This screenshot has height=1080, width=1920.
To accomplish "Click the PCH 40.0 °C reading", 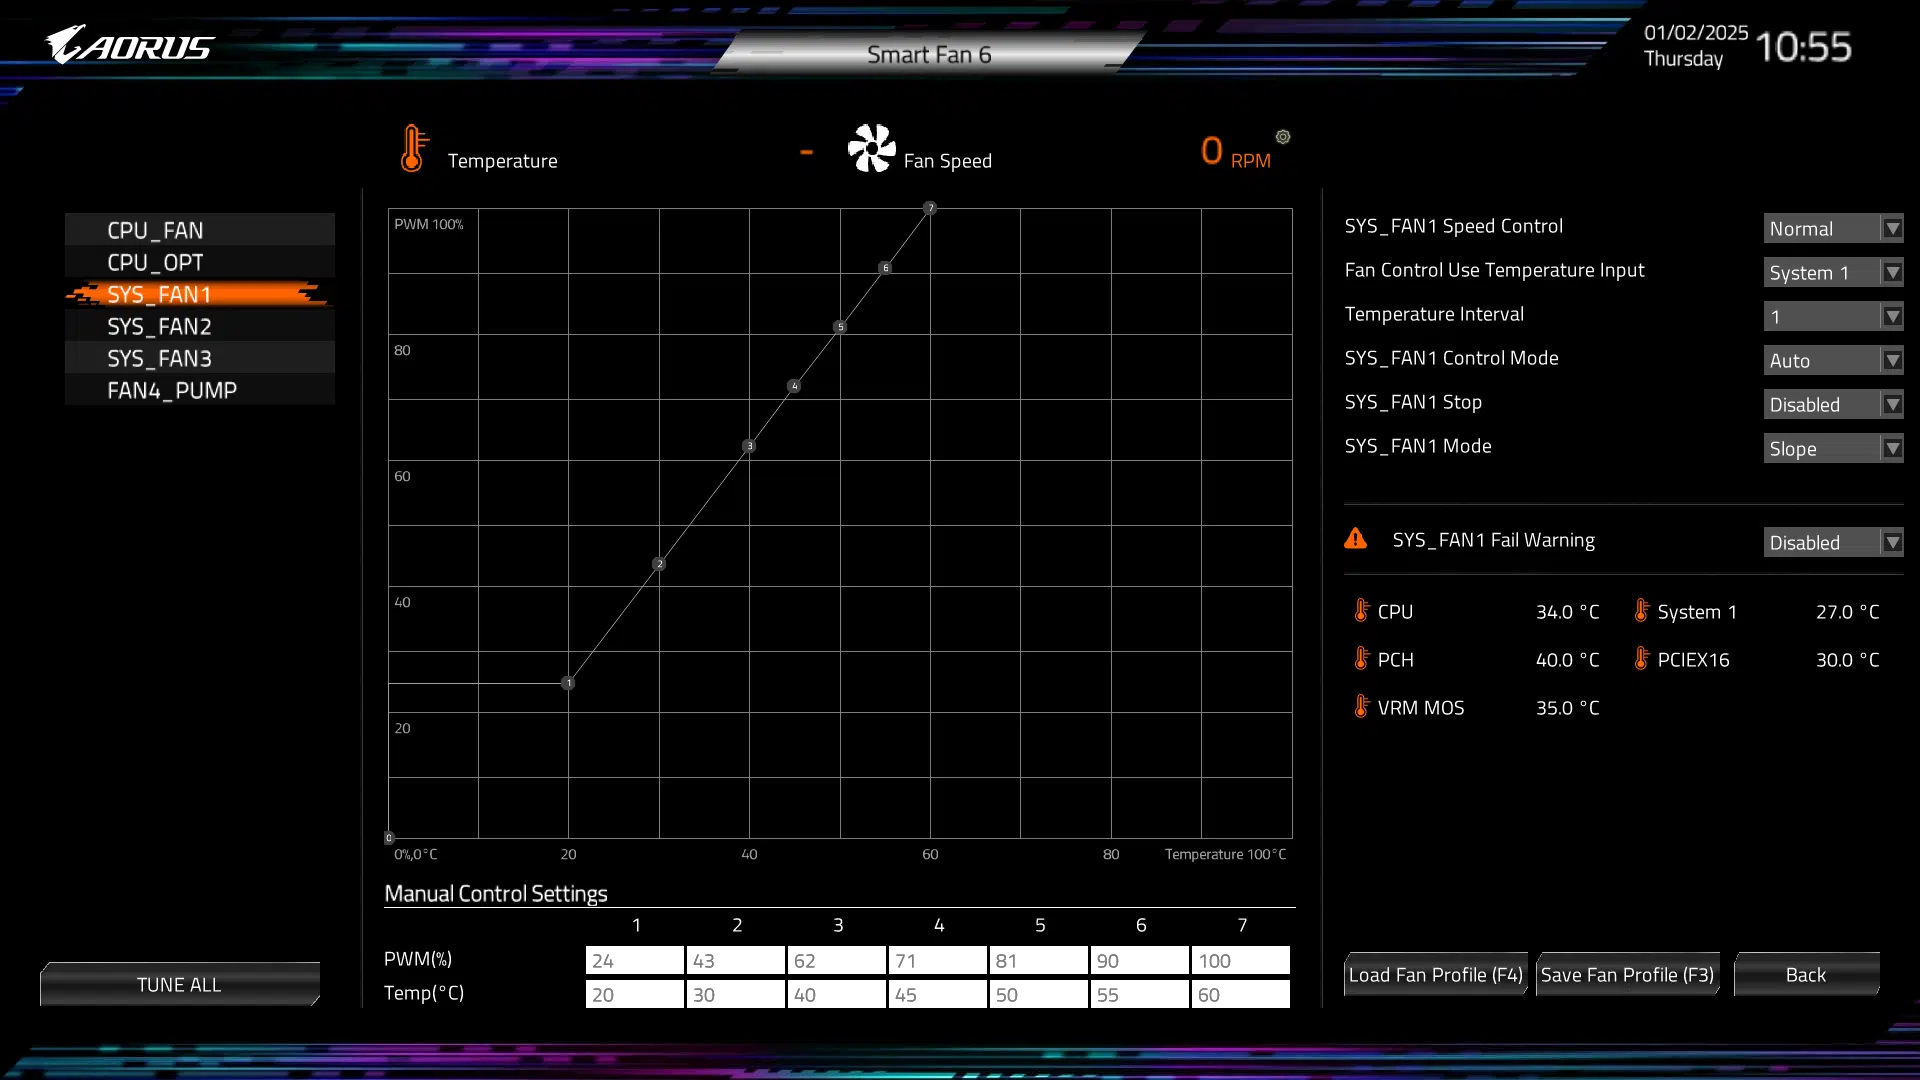I will (x=1567, y=659).
